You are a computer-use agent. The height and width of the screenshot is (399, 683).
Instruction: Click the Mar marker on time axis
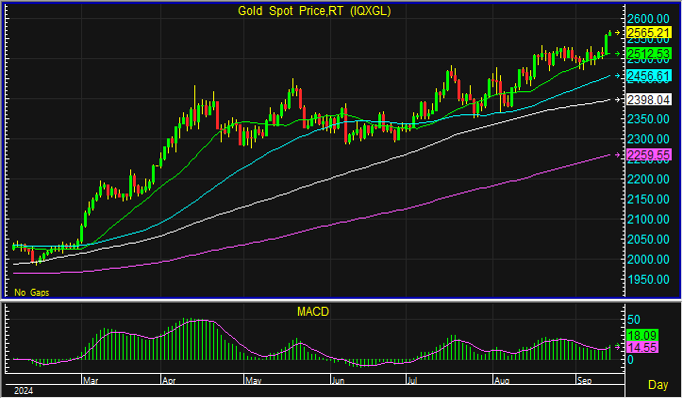(91, 381)
